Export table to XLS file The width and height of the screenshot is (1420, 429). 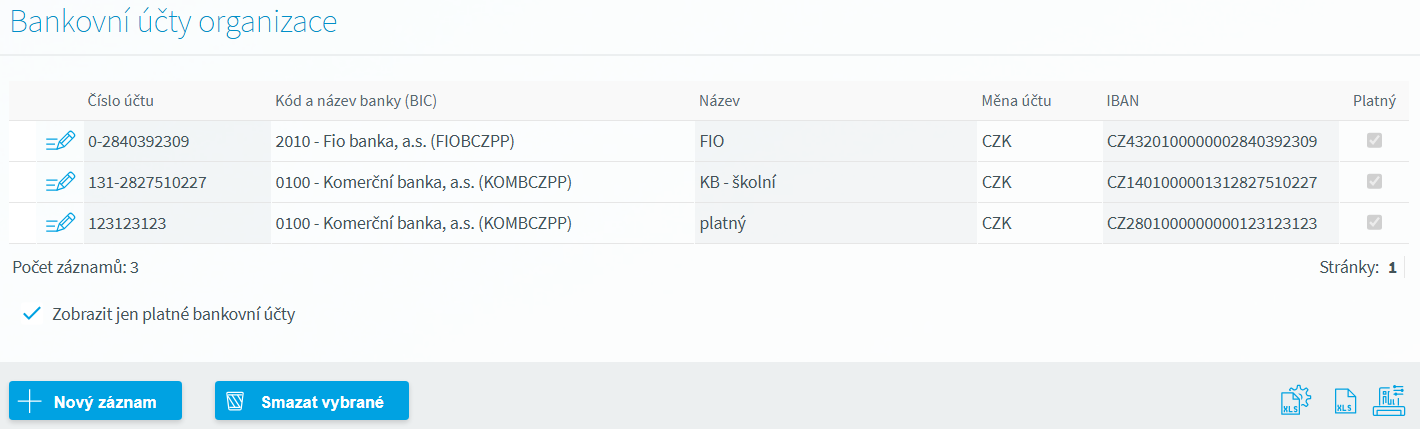(x=1345, y=401)
